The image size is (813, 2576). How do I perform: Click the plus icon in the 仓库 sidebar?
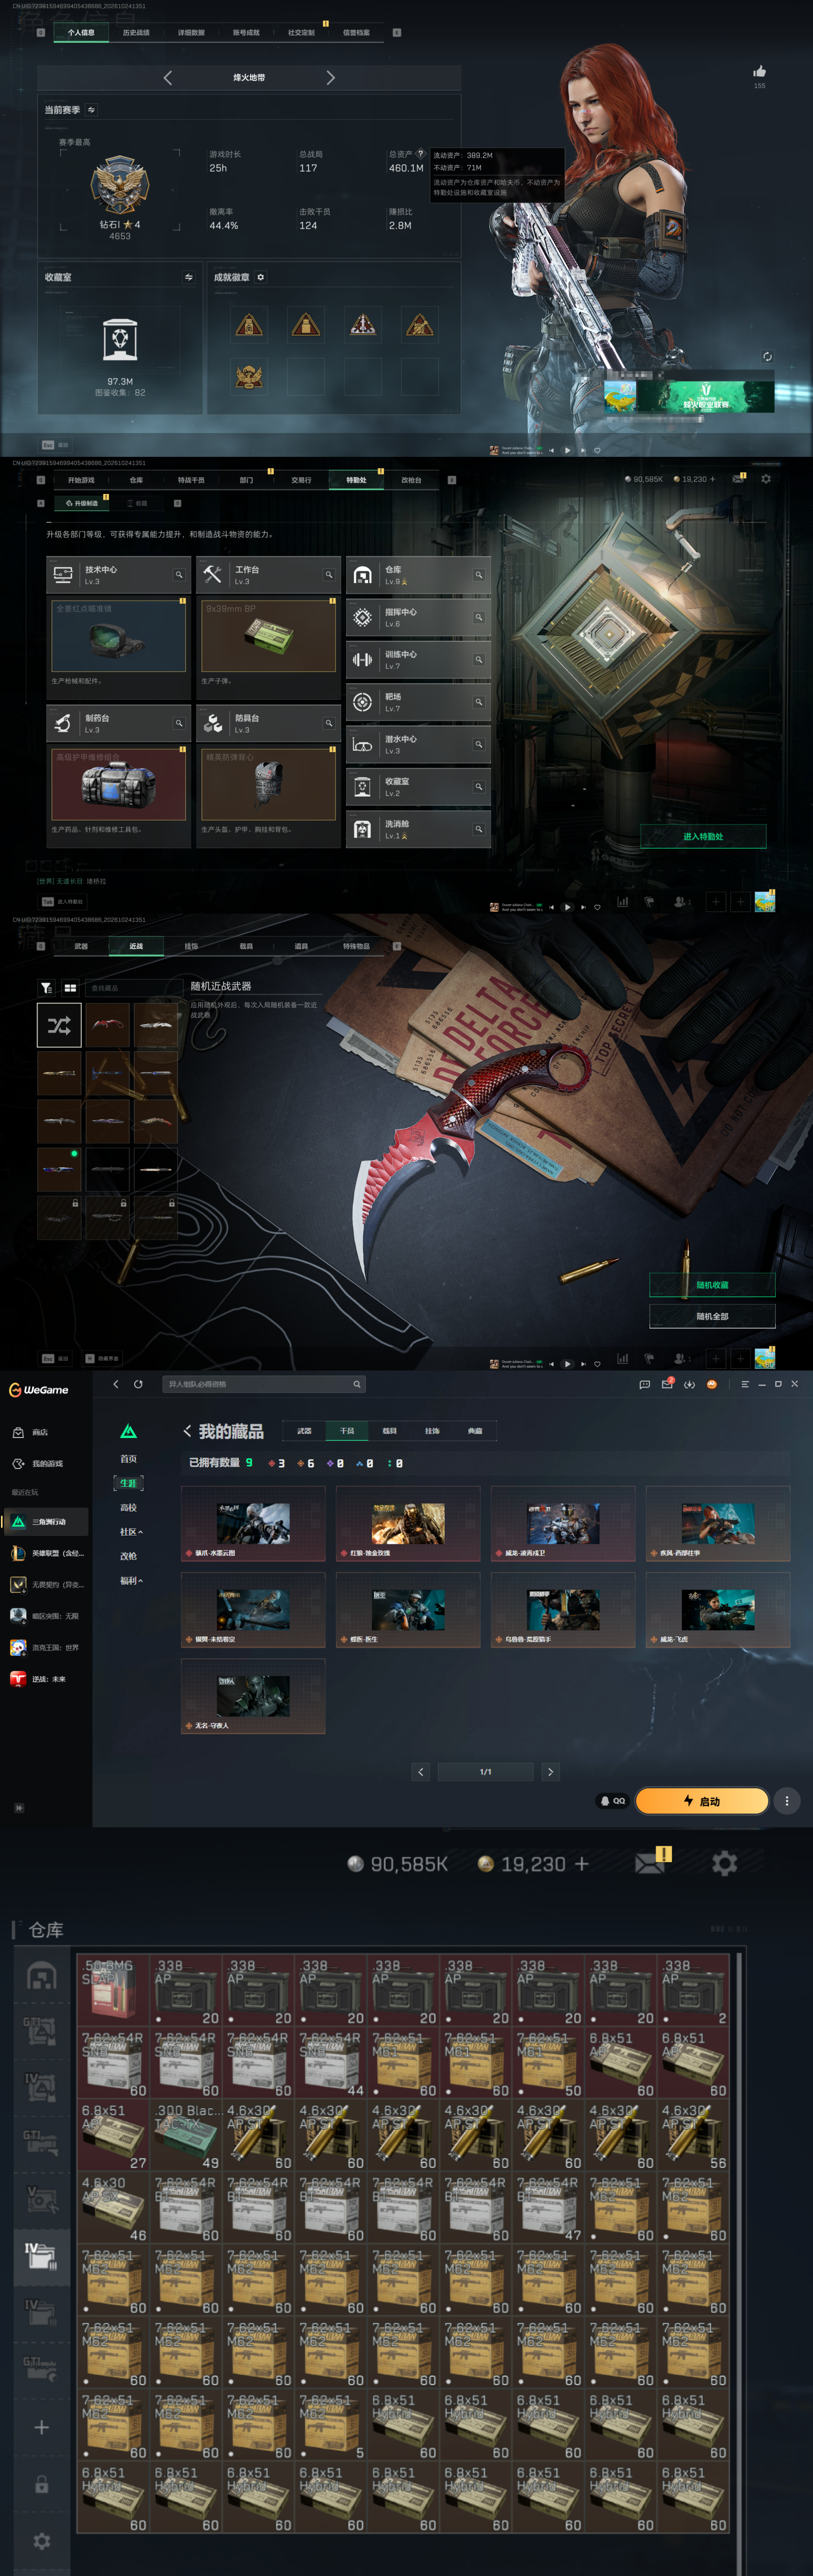(41, 2427)
